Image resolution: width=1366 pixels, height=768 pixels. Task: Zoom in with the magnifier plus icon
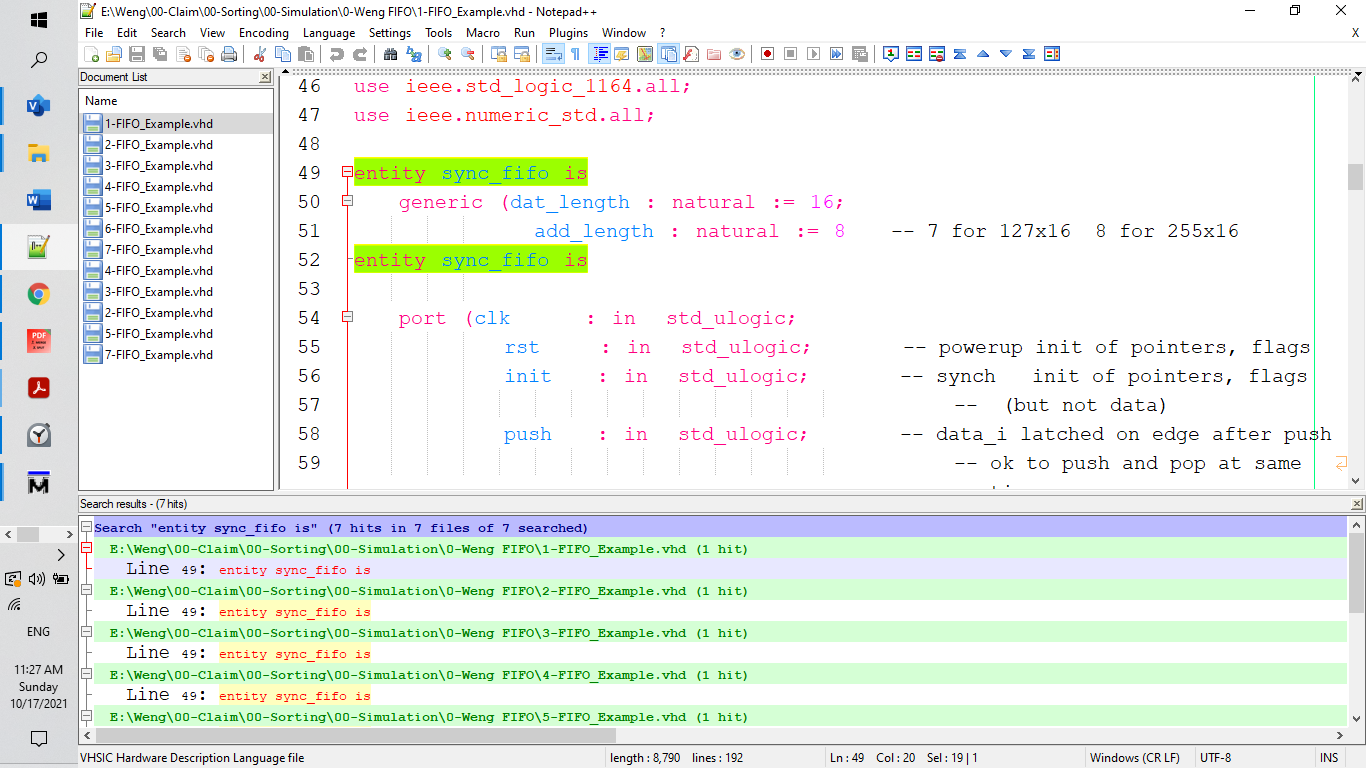[x=444, y=54]
